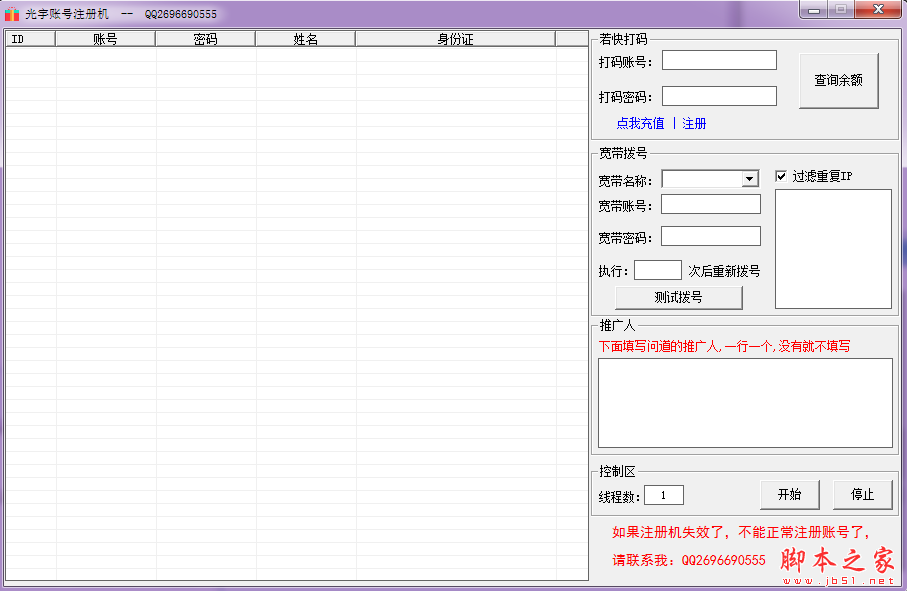Click the filtered IP list box

click(833, 249)
